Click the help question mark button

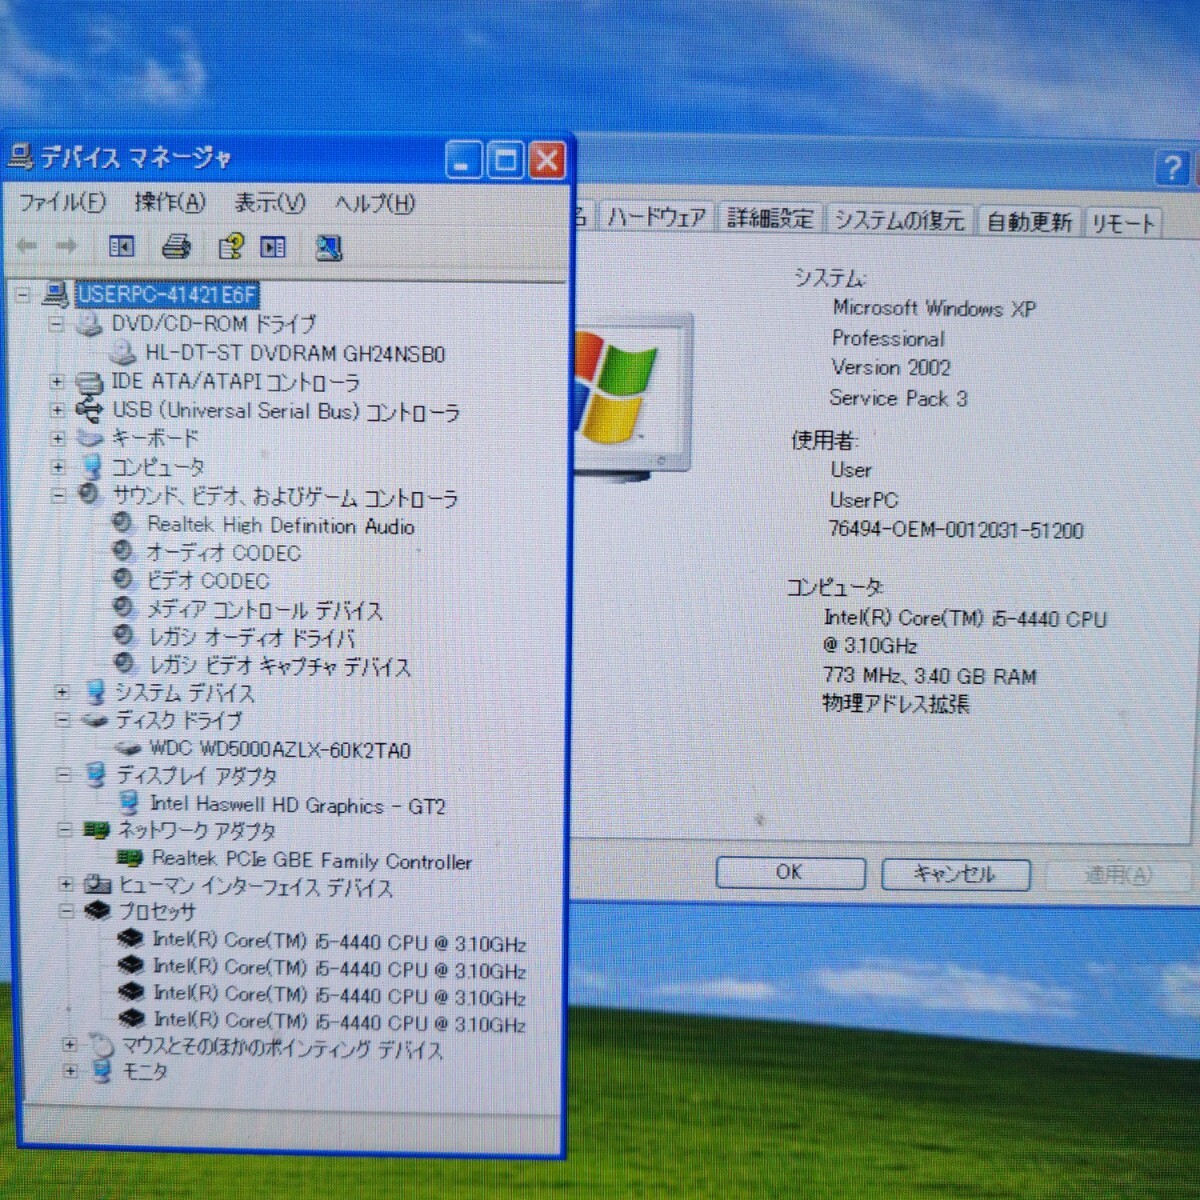(x=1172, y=168)
